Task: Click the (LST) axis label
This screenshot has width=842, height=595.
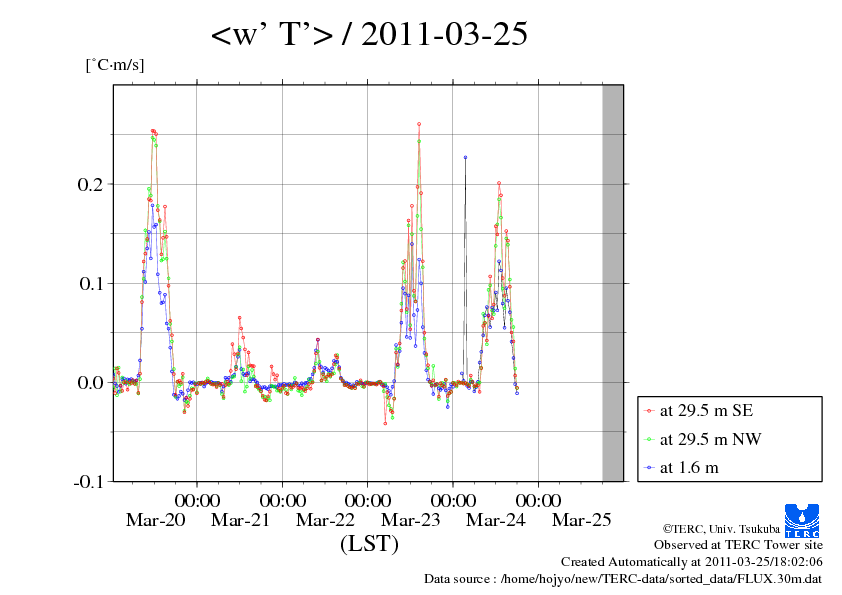Action: [369, 543]
